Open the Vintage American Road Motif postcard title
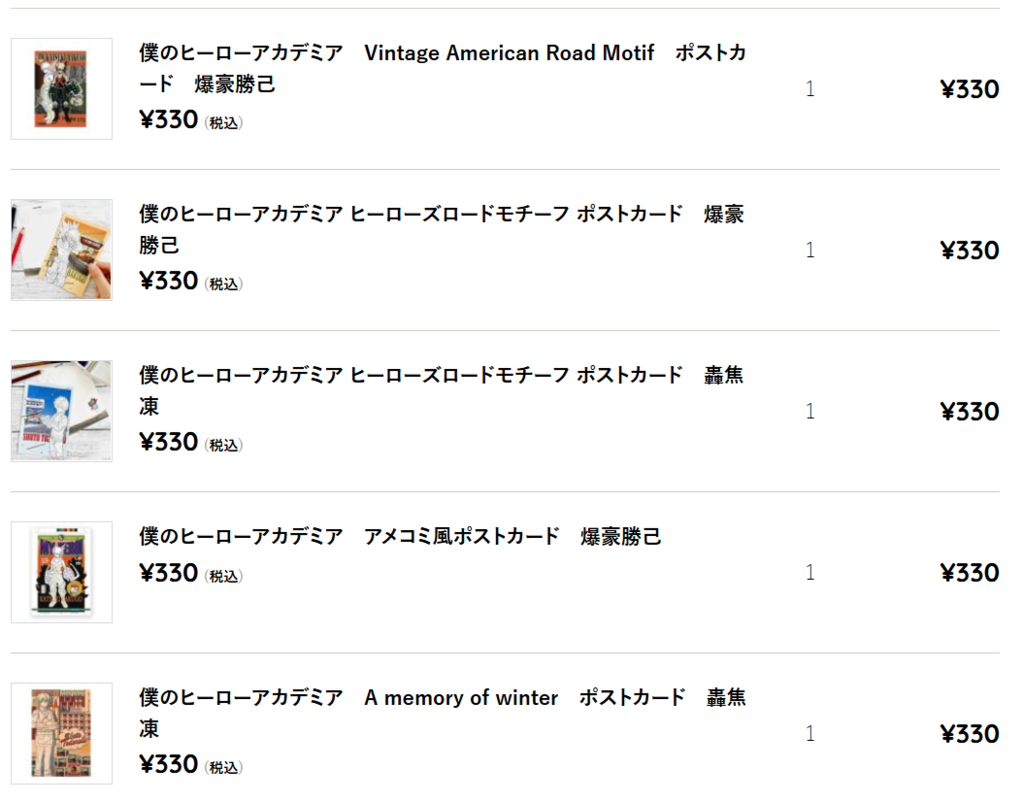The image size is (1024, 802). (x=442, y=68)
